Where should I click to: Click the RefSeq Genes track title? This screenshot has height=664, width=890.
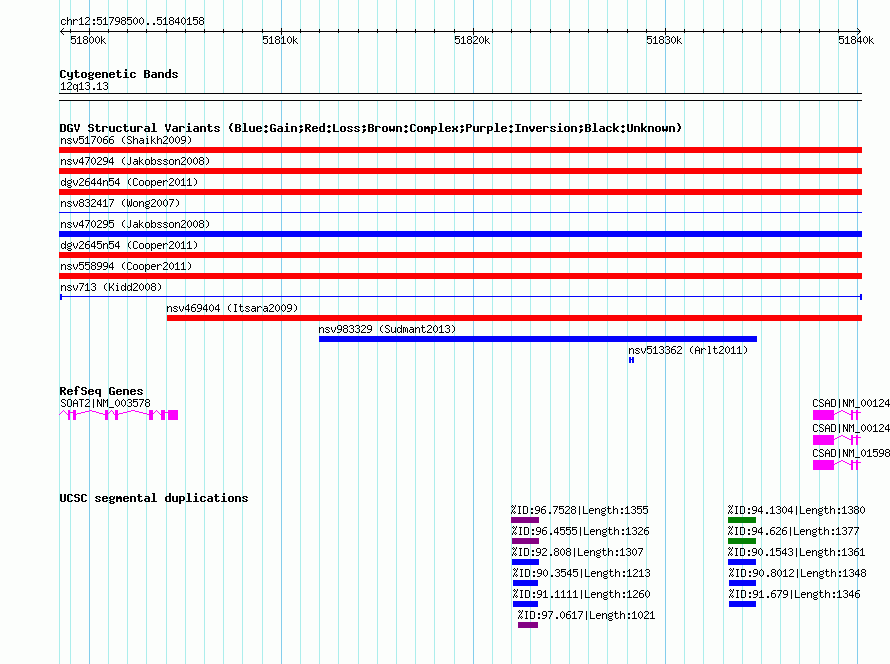[101, 390]
